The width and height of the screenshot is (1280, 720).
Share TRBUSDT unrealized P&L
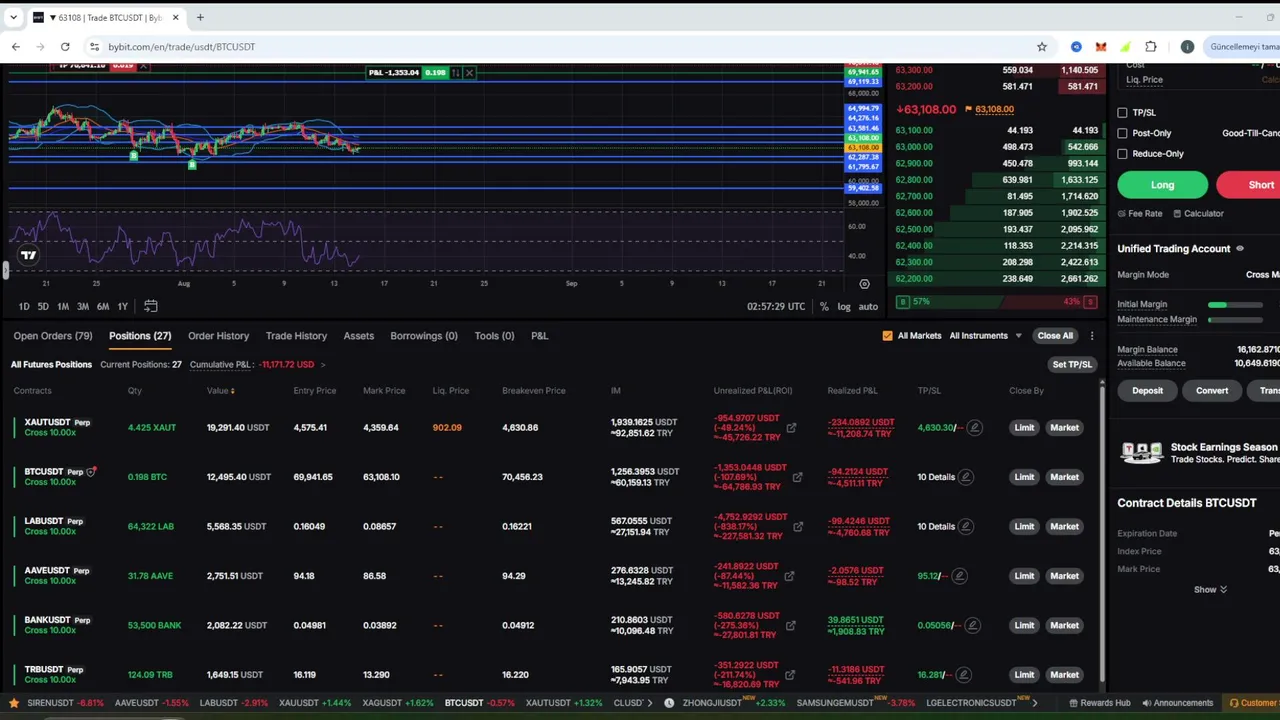click(x=791, y=674)
